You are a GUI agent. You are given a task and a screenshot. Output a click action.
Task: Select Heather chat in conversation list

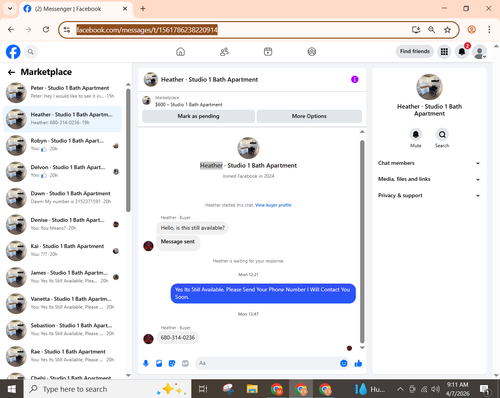click(63, 119)
